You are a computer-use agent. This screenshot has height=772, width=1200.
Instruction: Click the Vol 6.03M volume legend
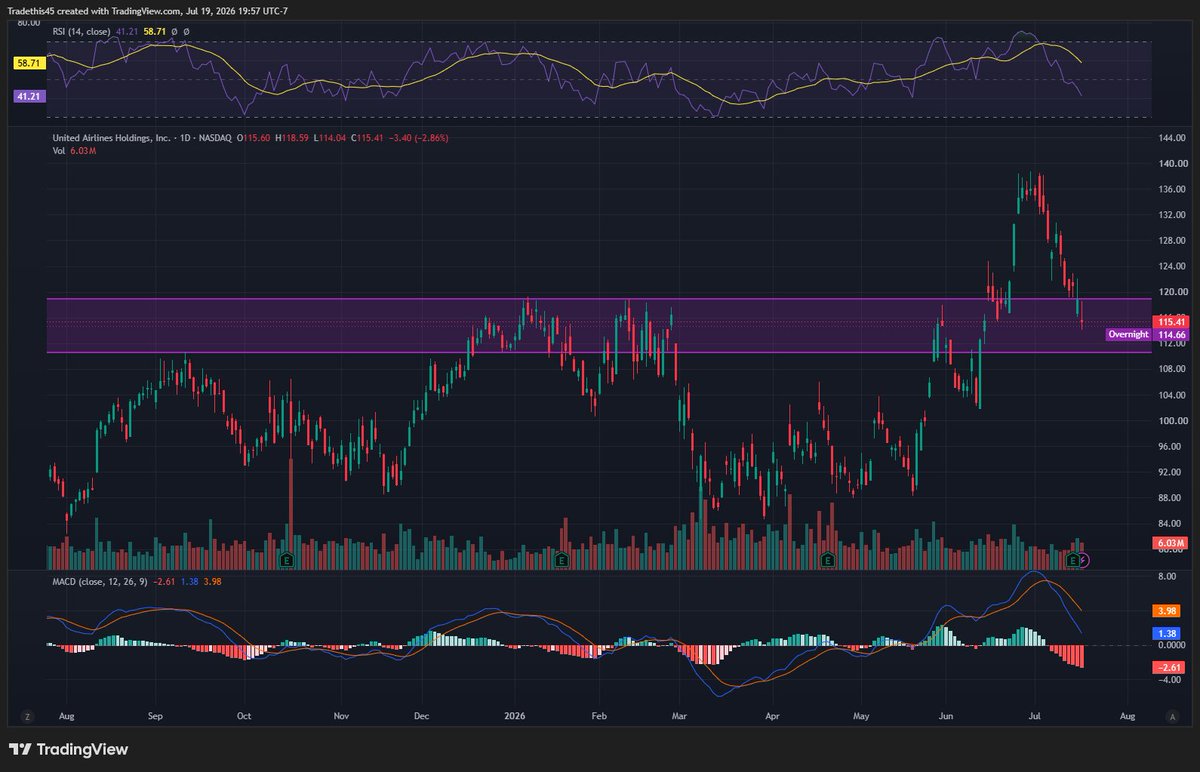(x=74, y=150)
